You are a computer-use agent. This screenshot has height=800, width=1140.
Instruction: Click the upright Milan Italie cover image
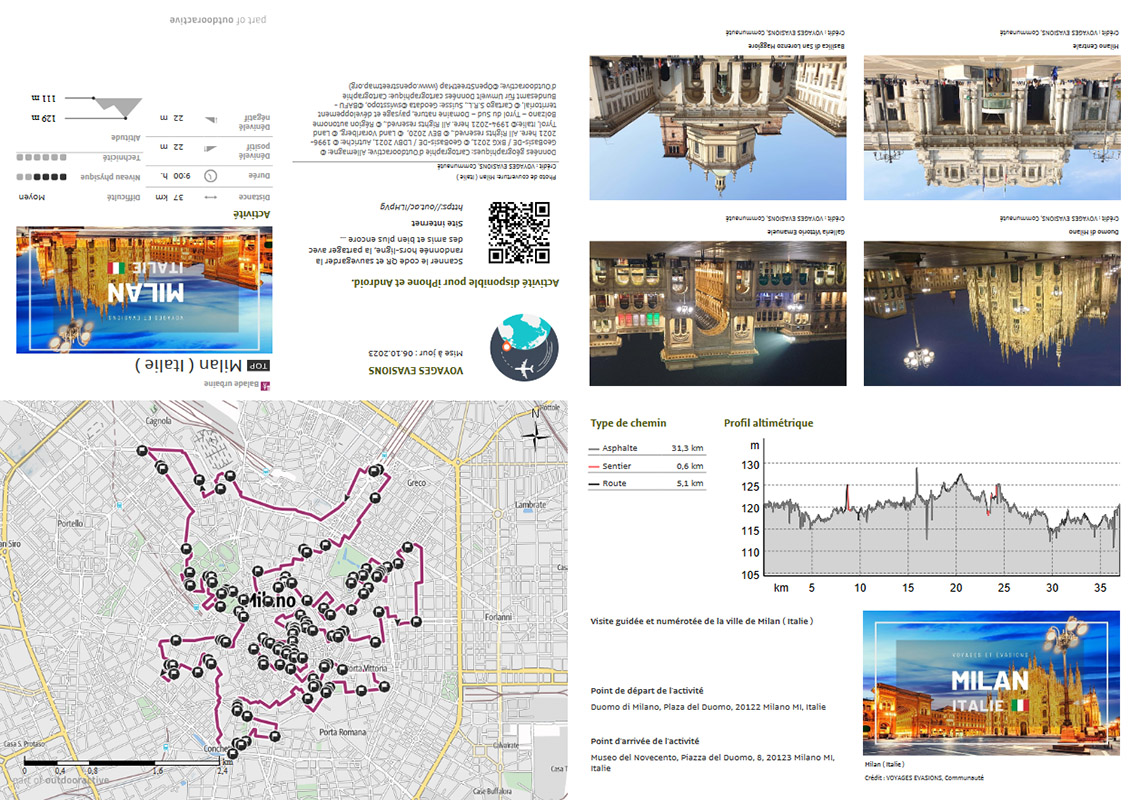991,683
